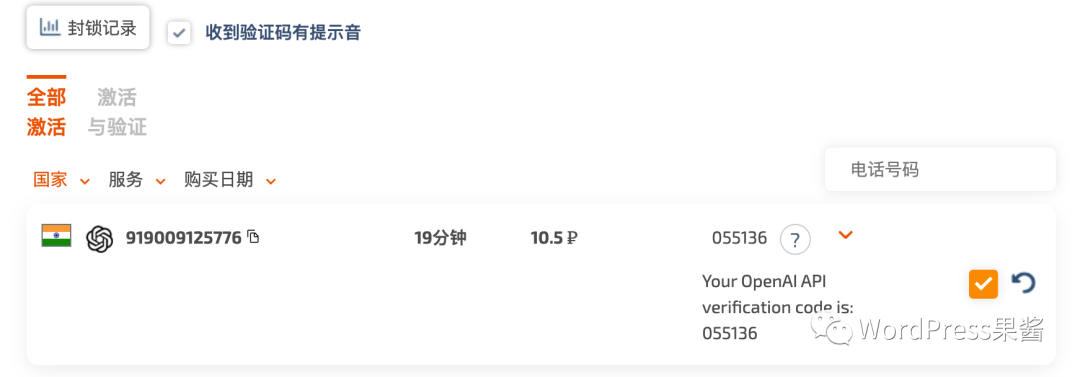Switch to the 激活与验证 tab
Screen dimensions: 1080x377
(x=117, y=112)
